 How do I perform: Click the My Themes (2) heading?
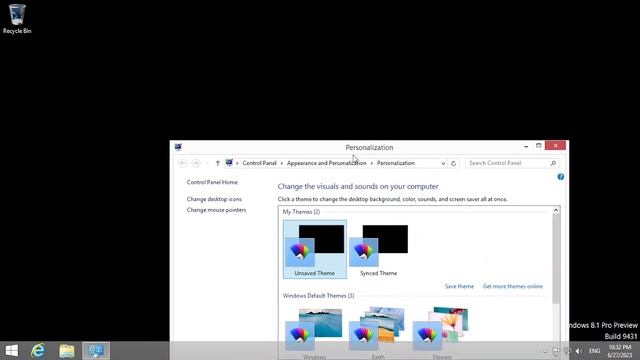(x=301, y=212)
